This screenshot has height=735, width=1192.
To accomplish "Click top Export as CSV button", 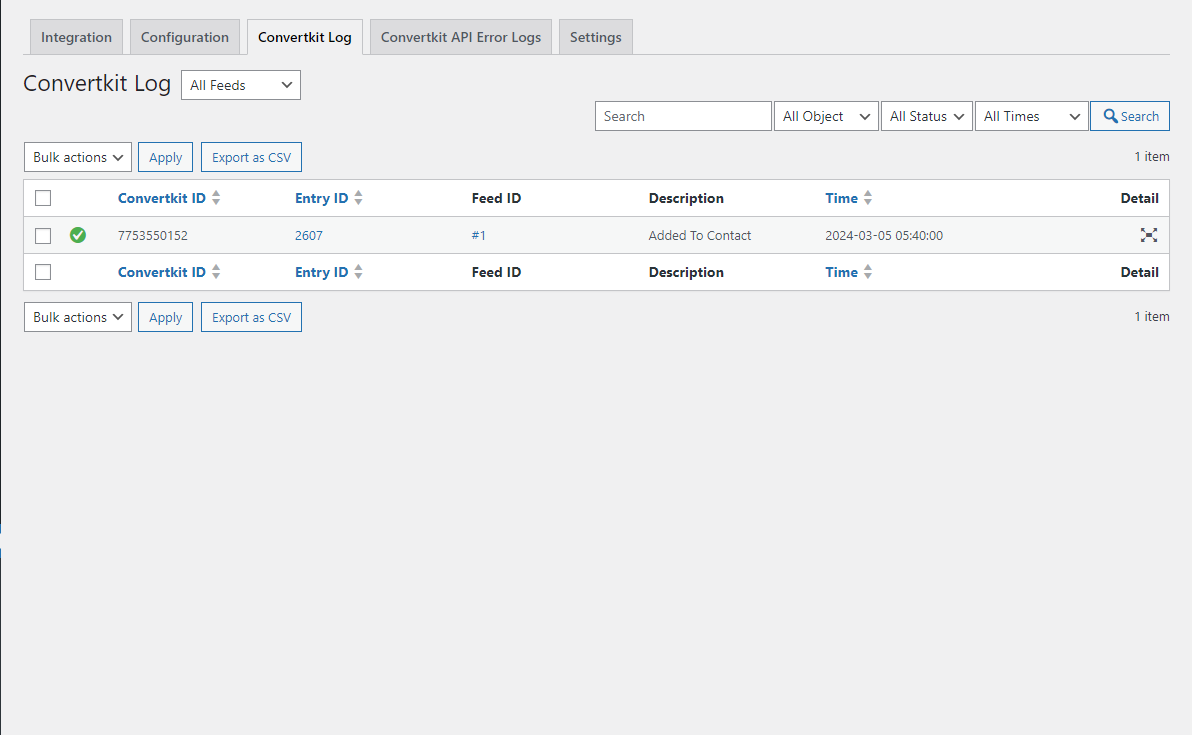I will coord(252,157).
